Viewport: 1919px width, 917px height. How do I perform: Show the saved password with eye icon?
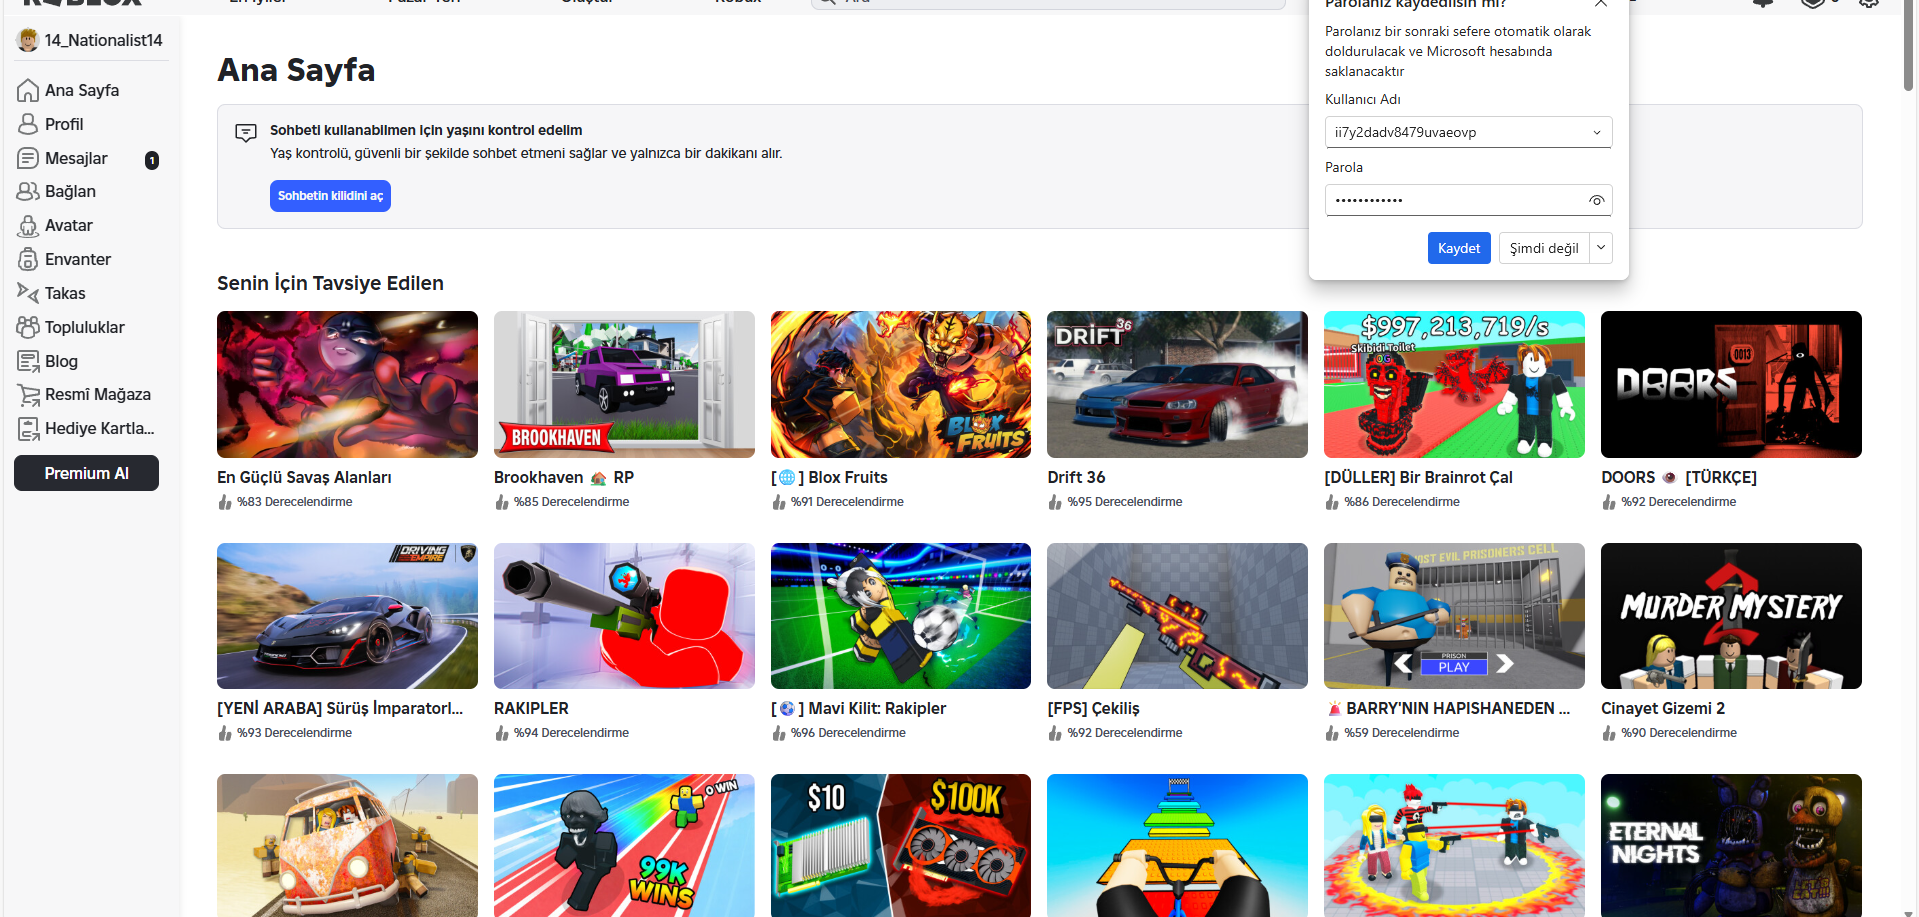[x=1596, y=201]
